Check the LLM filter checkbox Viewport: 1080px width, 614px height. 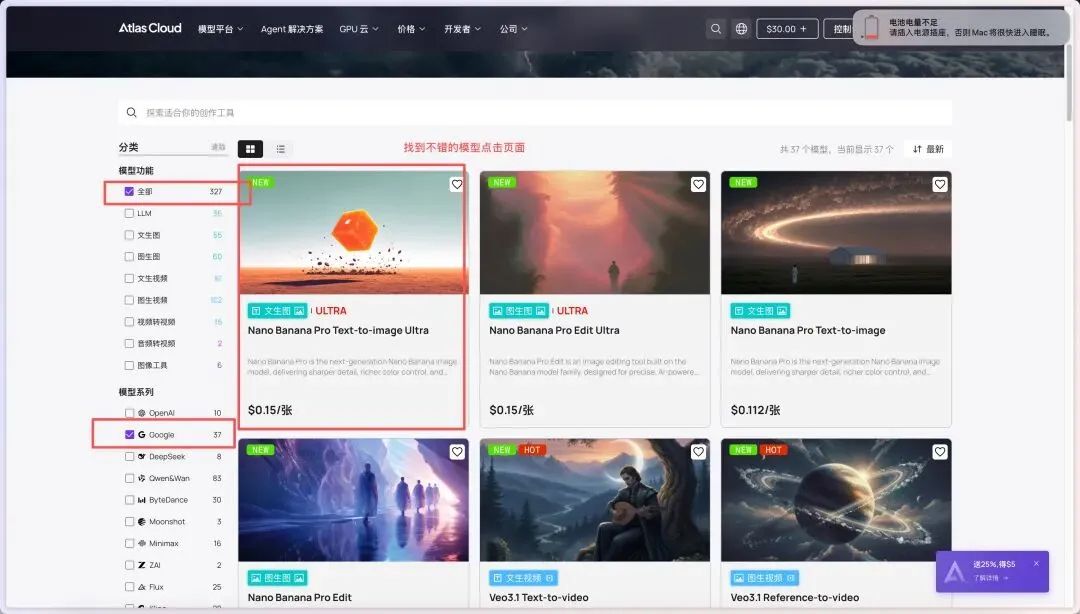(129, 214)
